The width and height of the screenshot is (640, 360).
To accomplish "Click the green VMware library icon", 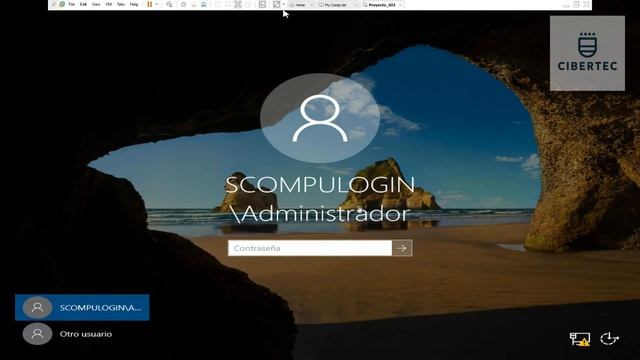I will (62, 4).
